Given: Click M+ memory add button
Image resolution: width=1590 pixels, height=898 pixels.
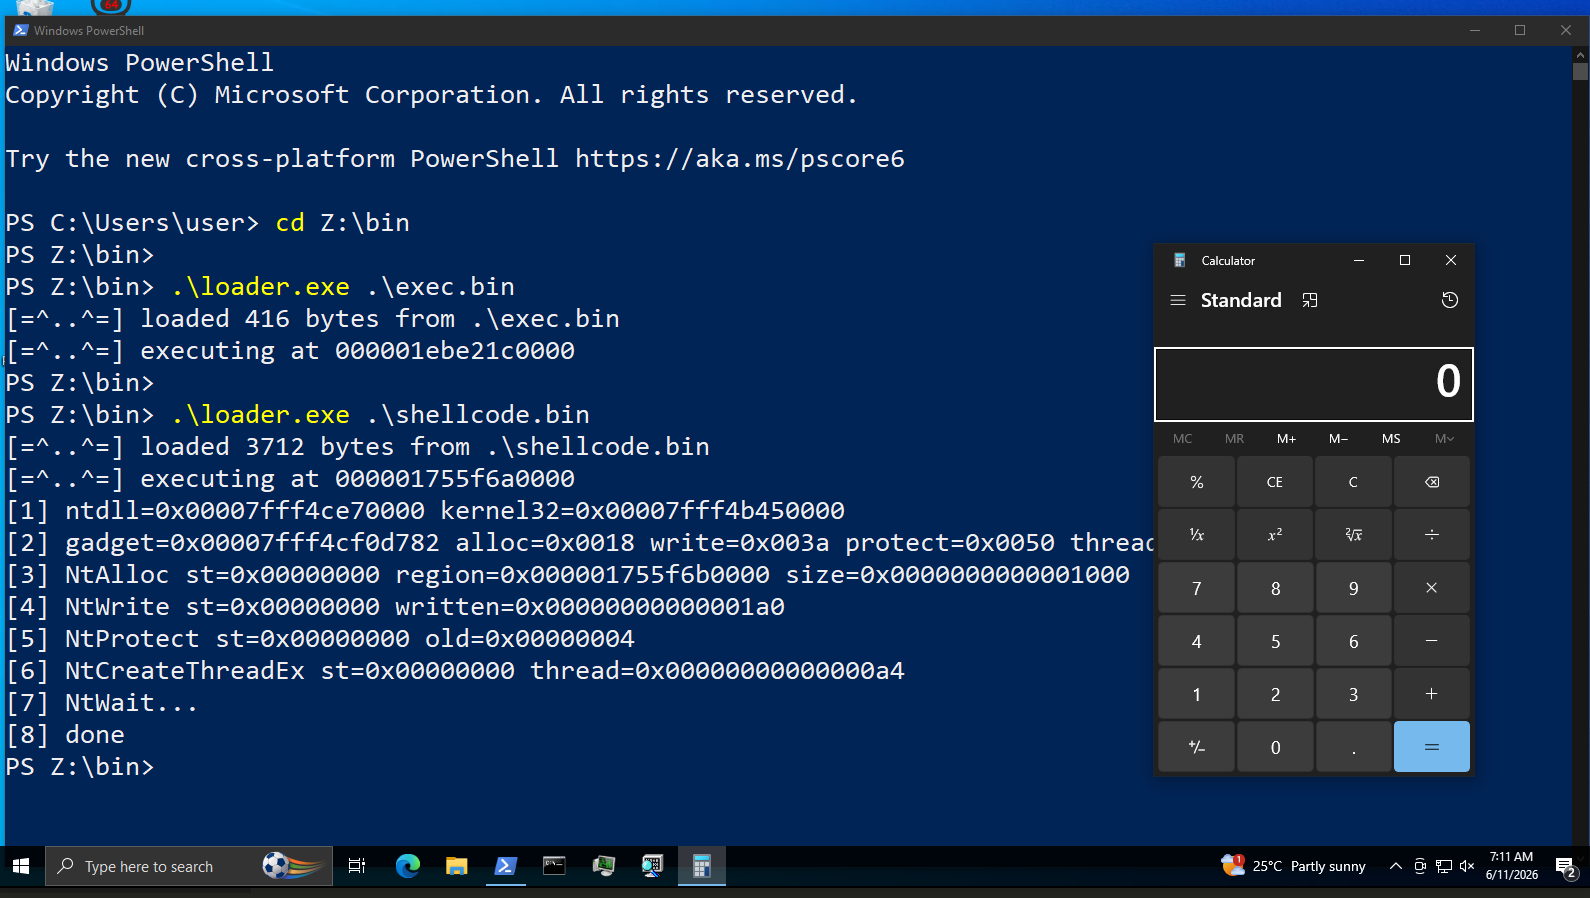Looking at the screenshot, I should tap(1286, 438).
